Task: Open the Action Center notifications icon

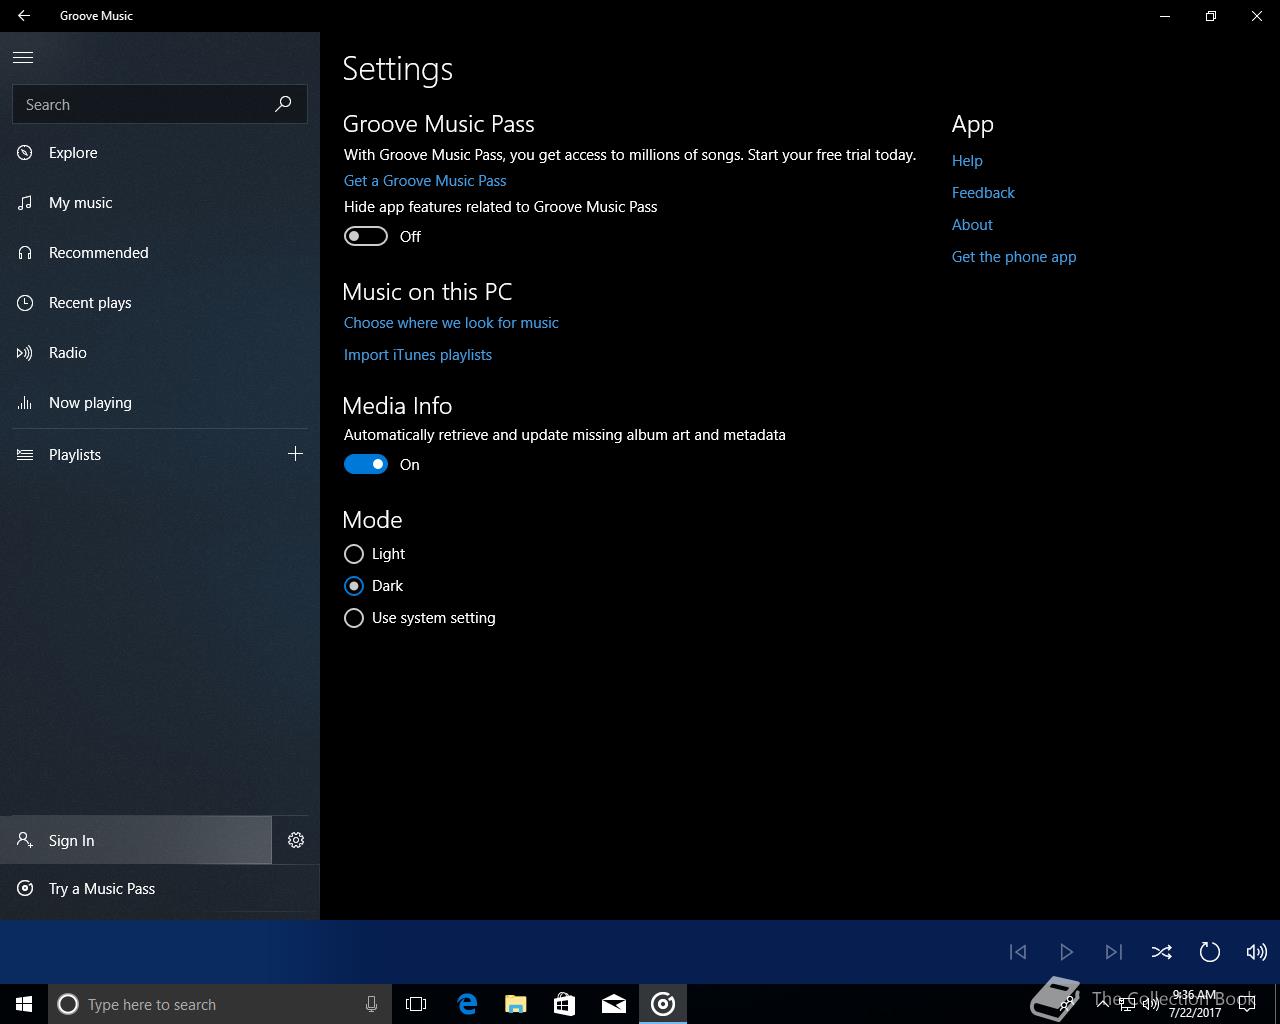Action: (1247, 1004)
